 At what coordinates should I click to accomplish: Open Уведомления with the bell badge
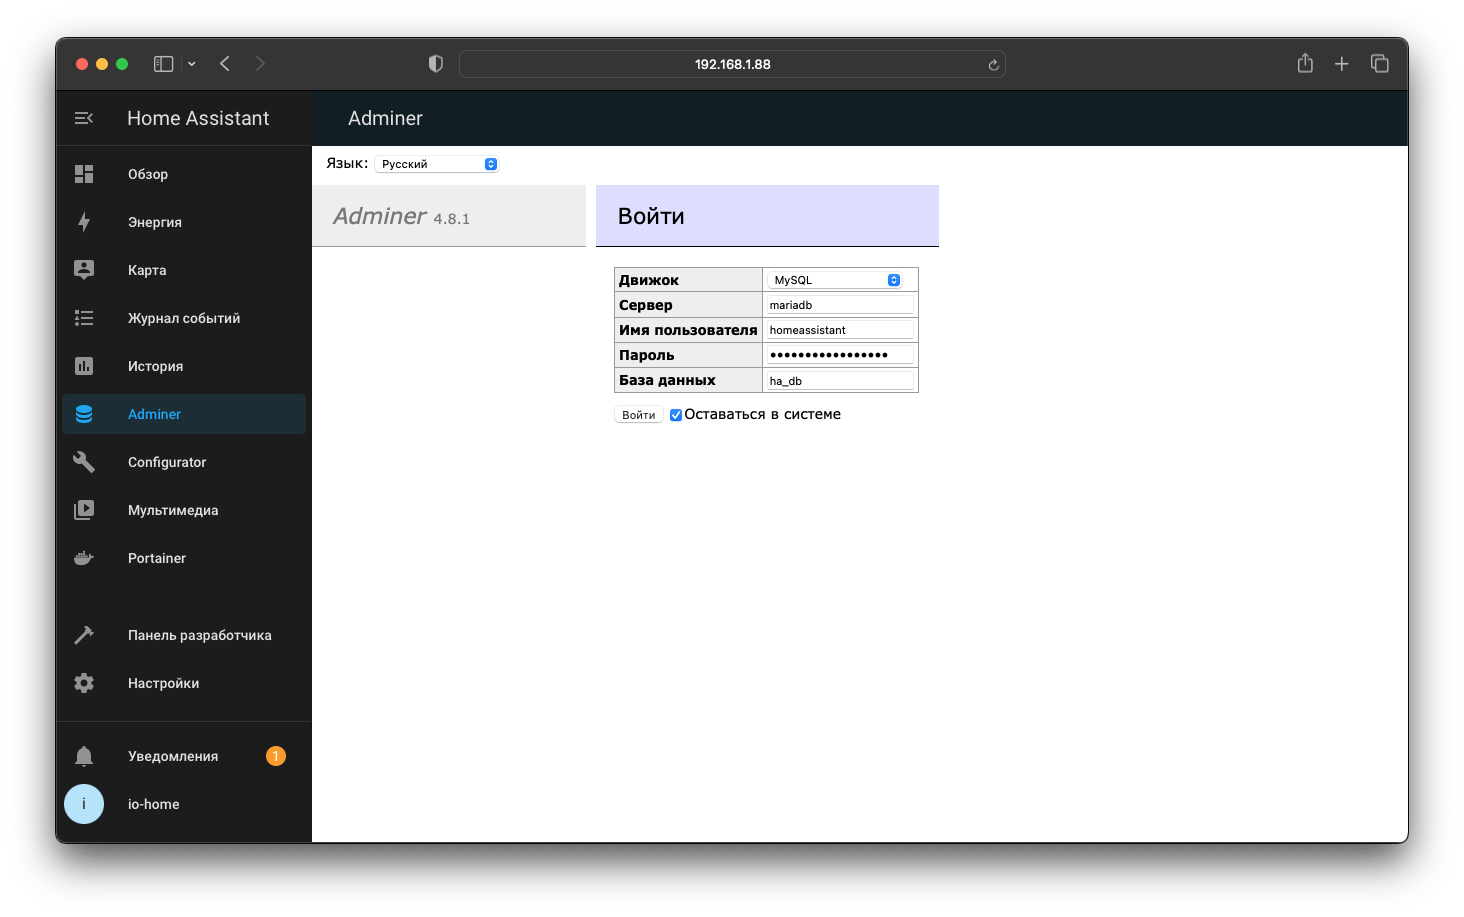click(x=173, y=755)
